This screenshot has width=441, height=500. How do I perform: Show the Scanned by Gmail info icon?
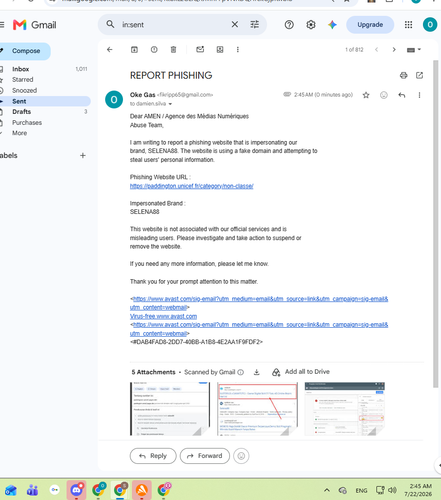[x=240, y=372]
